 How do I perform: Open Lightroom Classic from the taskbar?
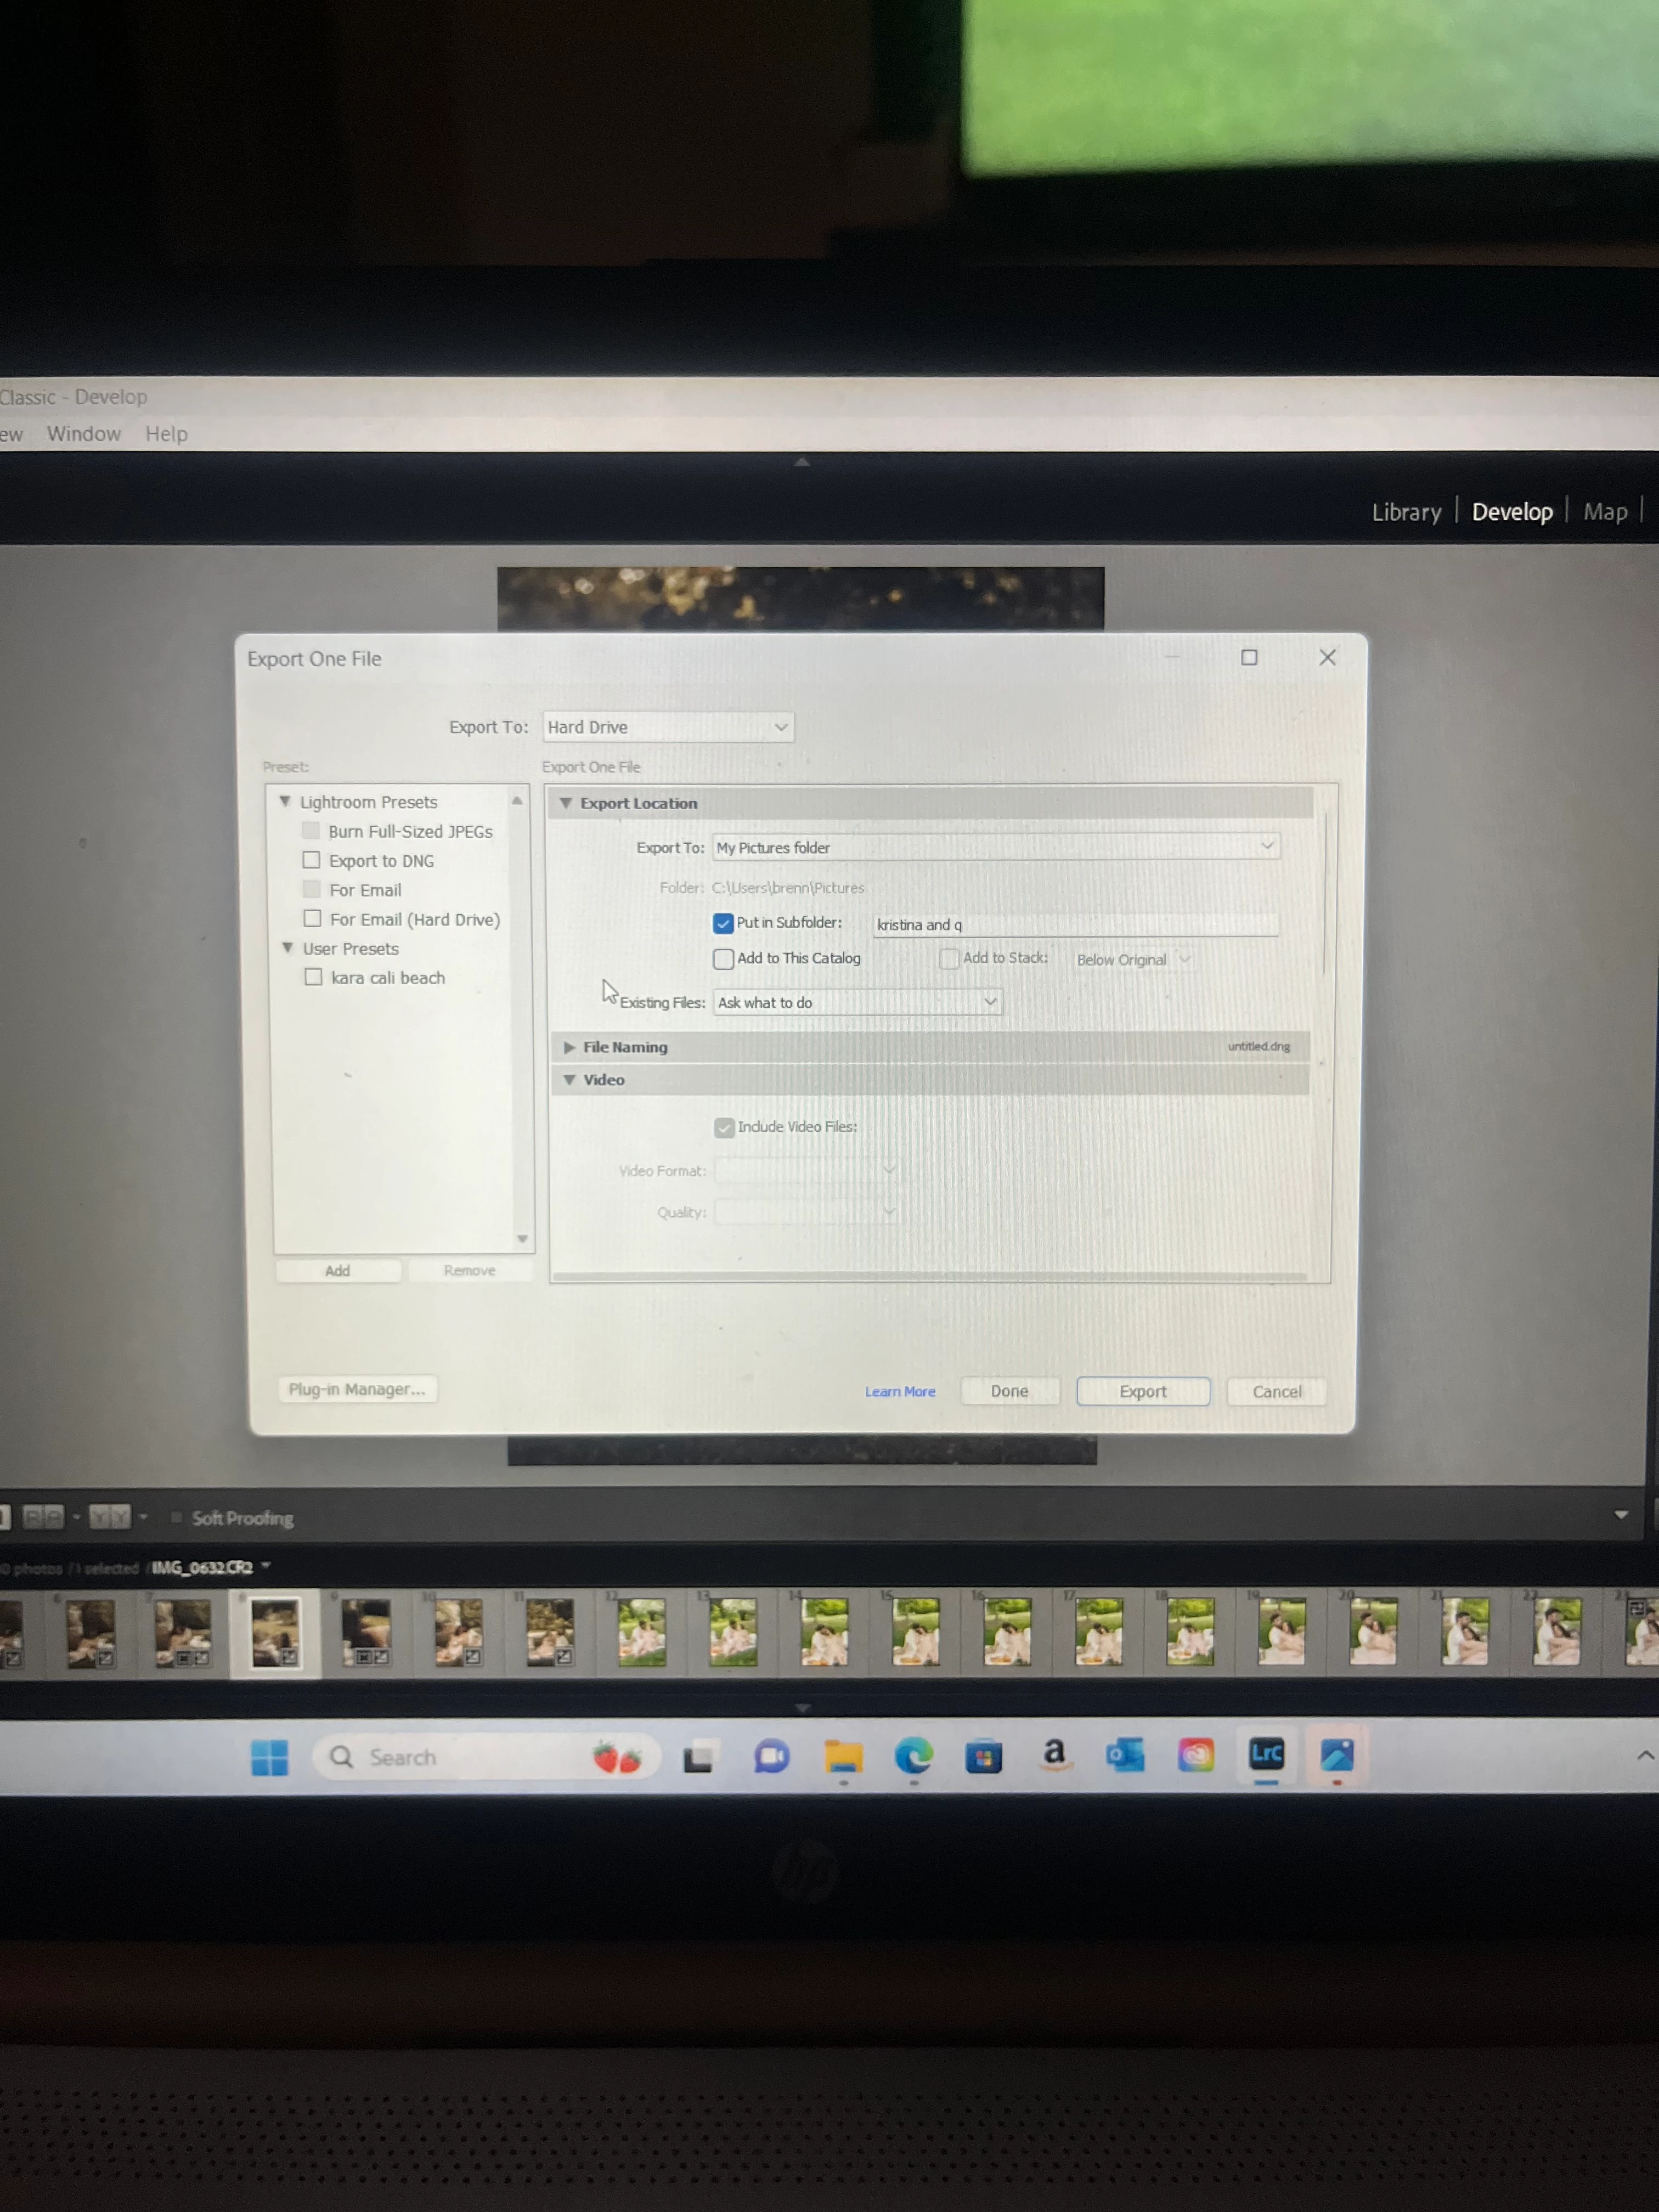[1266, 1754]
